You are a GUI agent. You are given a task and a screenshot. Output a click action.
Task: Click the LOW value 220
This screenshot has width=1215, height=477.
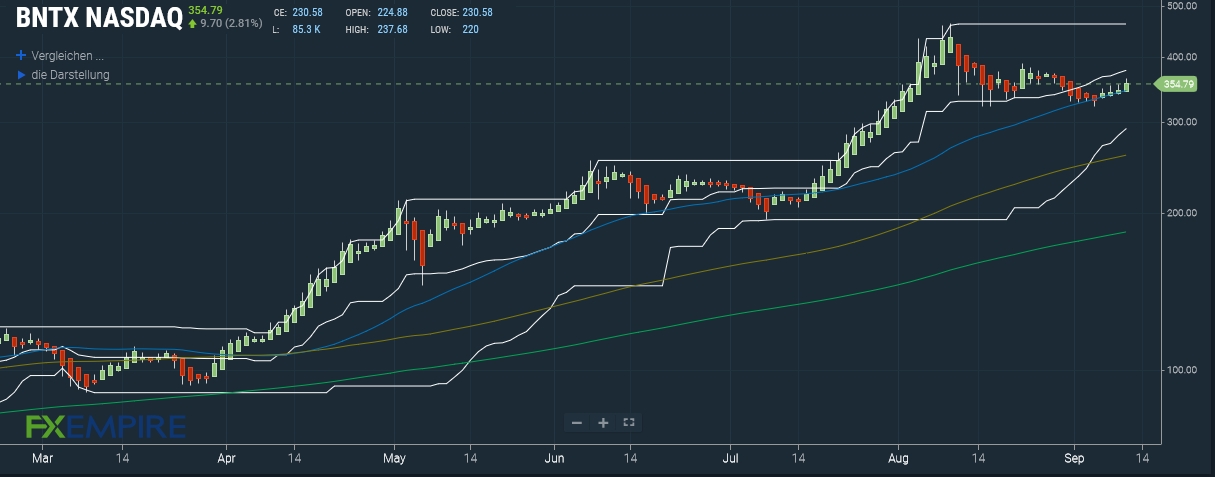click(470, 29)
